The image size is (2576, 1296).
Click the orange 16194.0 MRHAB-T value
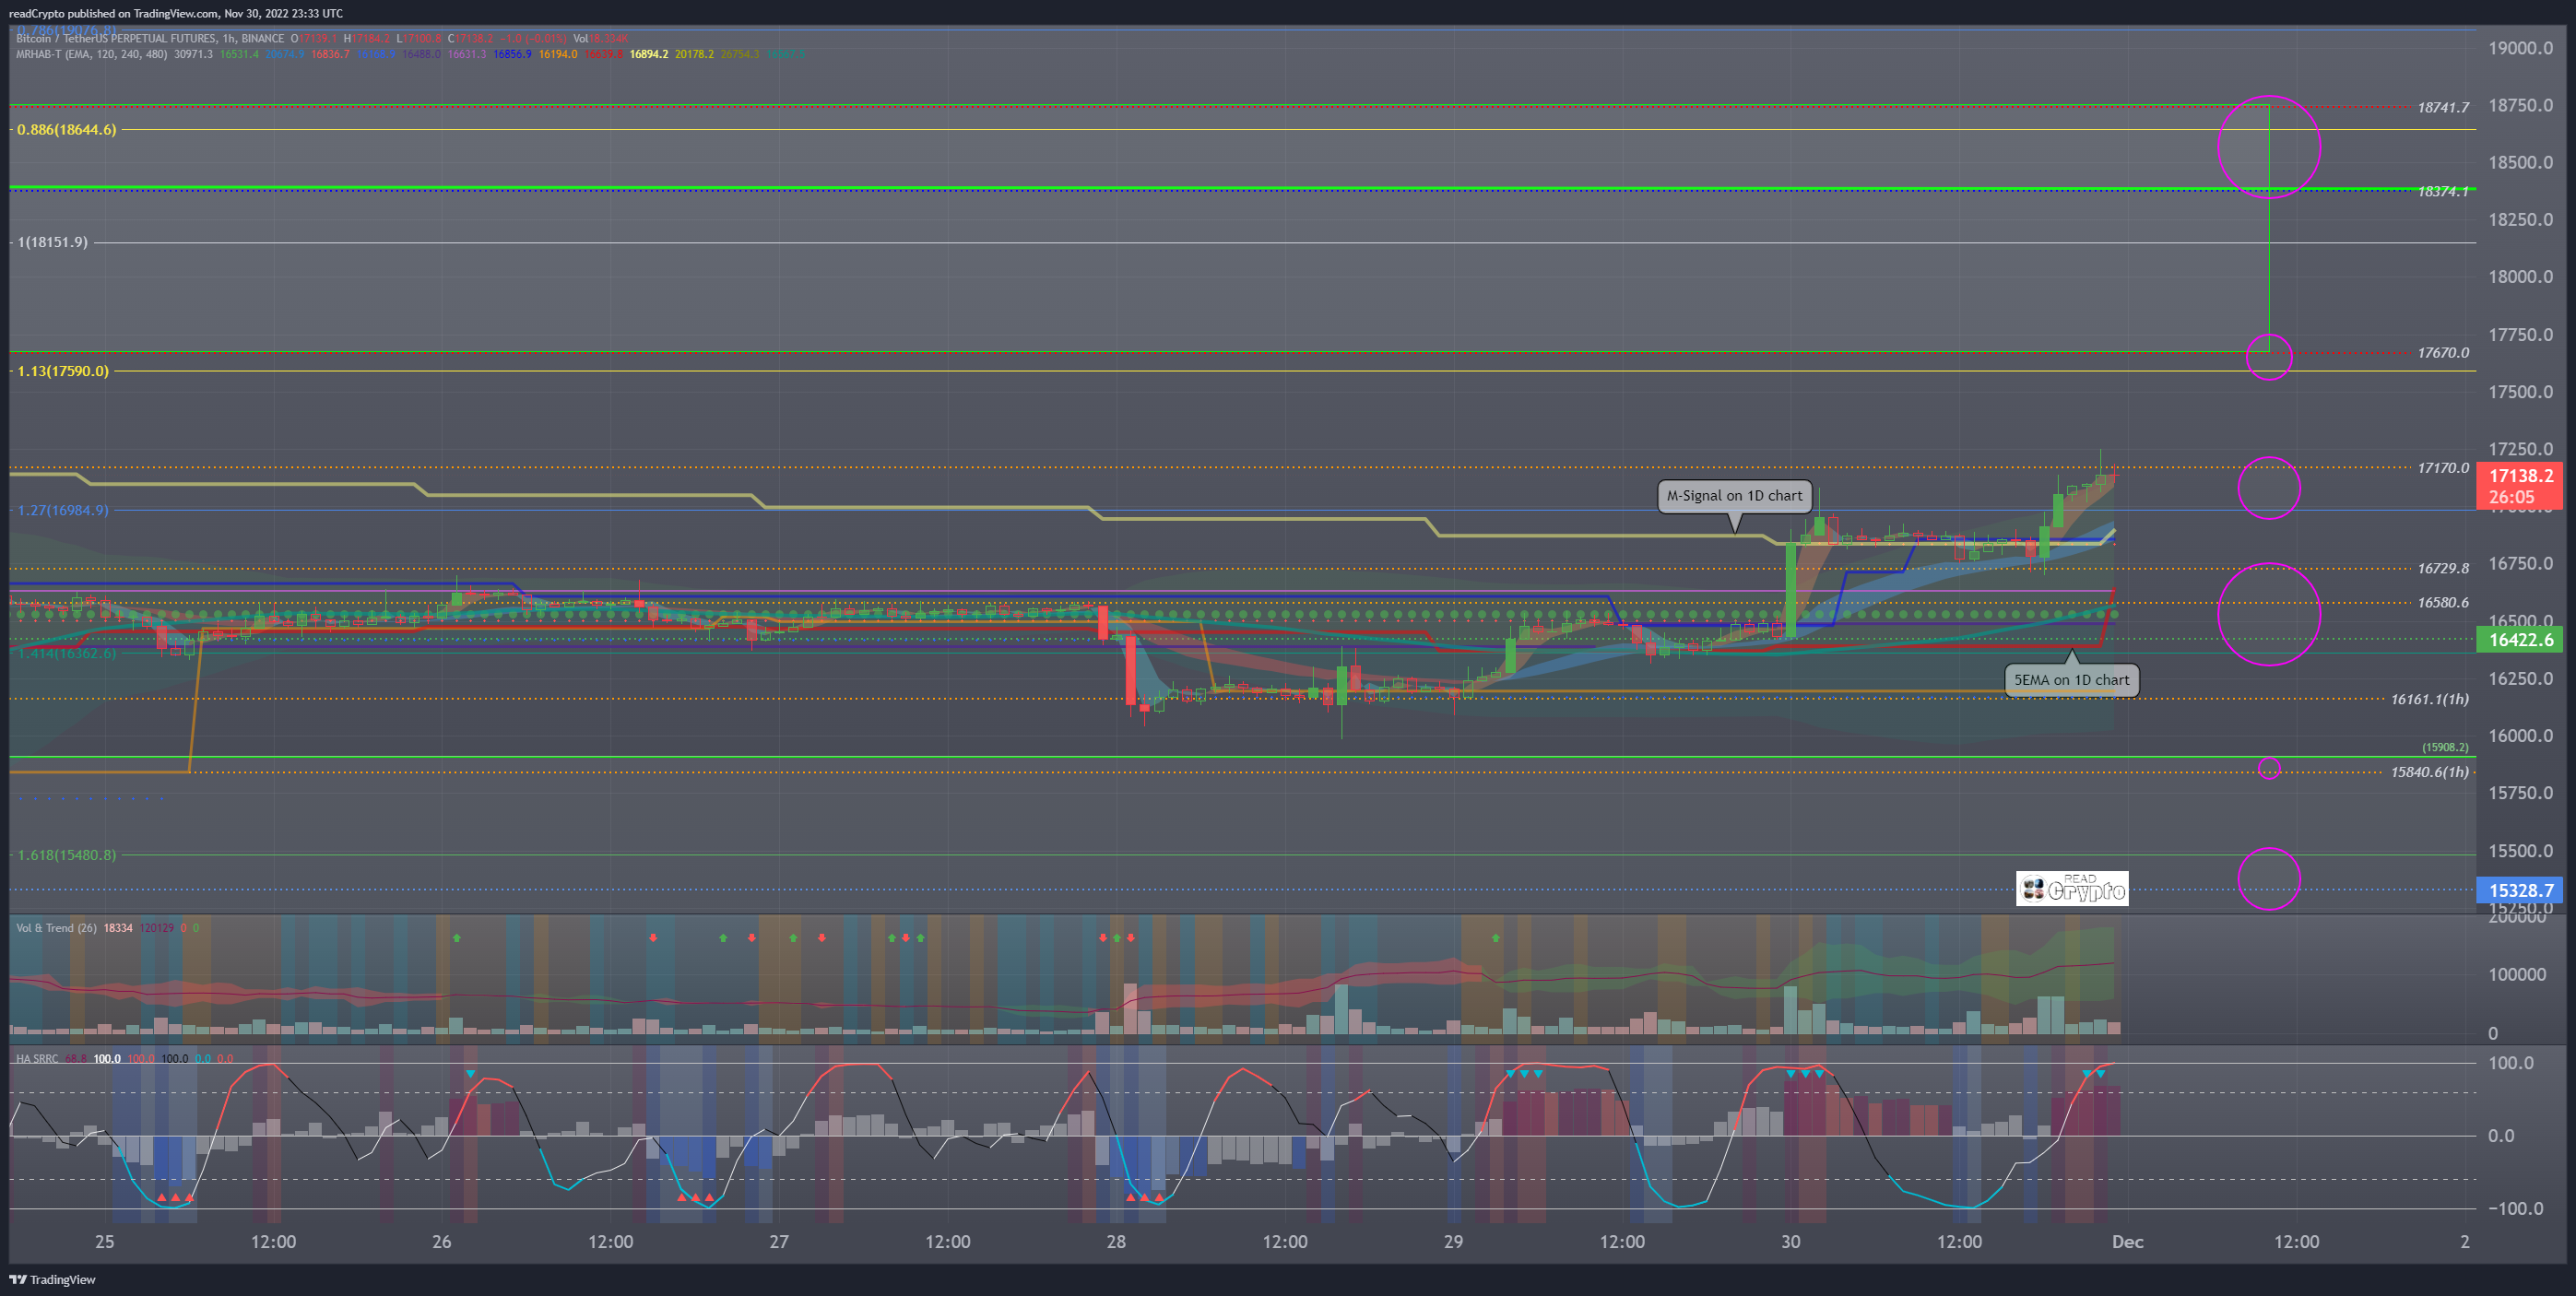[x=558, y=54]
